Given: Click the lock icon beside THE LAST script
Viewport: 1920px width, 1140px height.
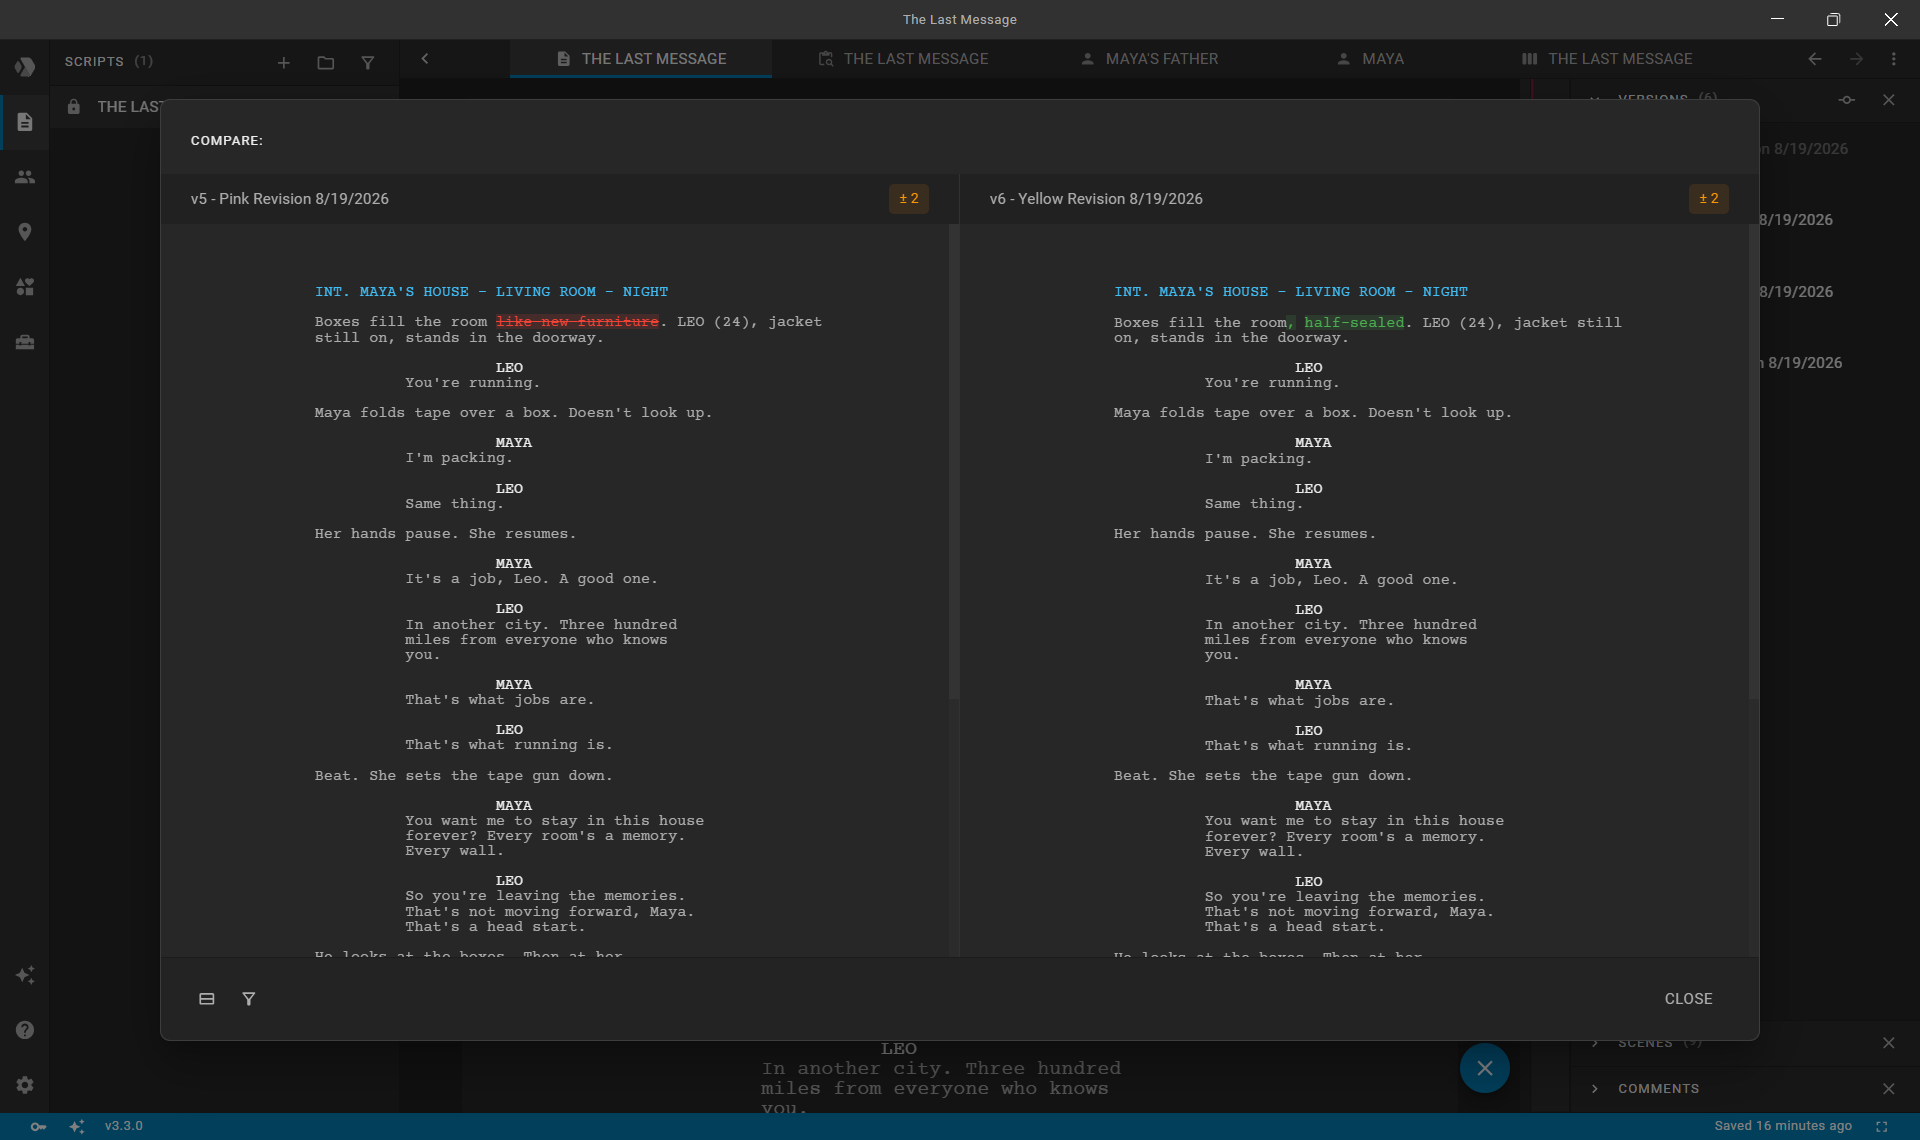Looking at the screenshot, I should click(x=74, y=107).
